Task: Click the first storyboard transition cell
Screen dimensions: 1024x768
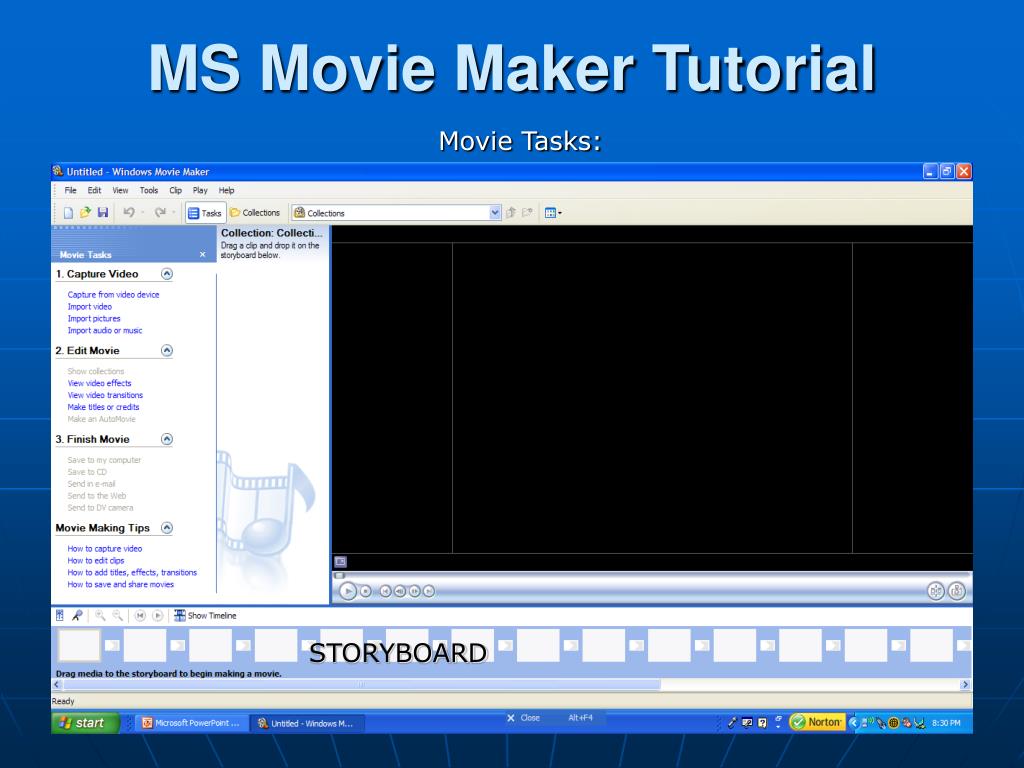Action: 112,645
